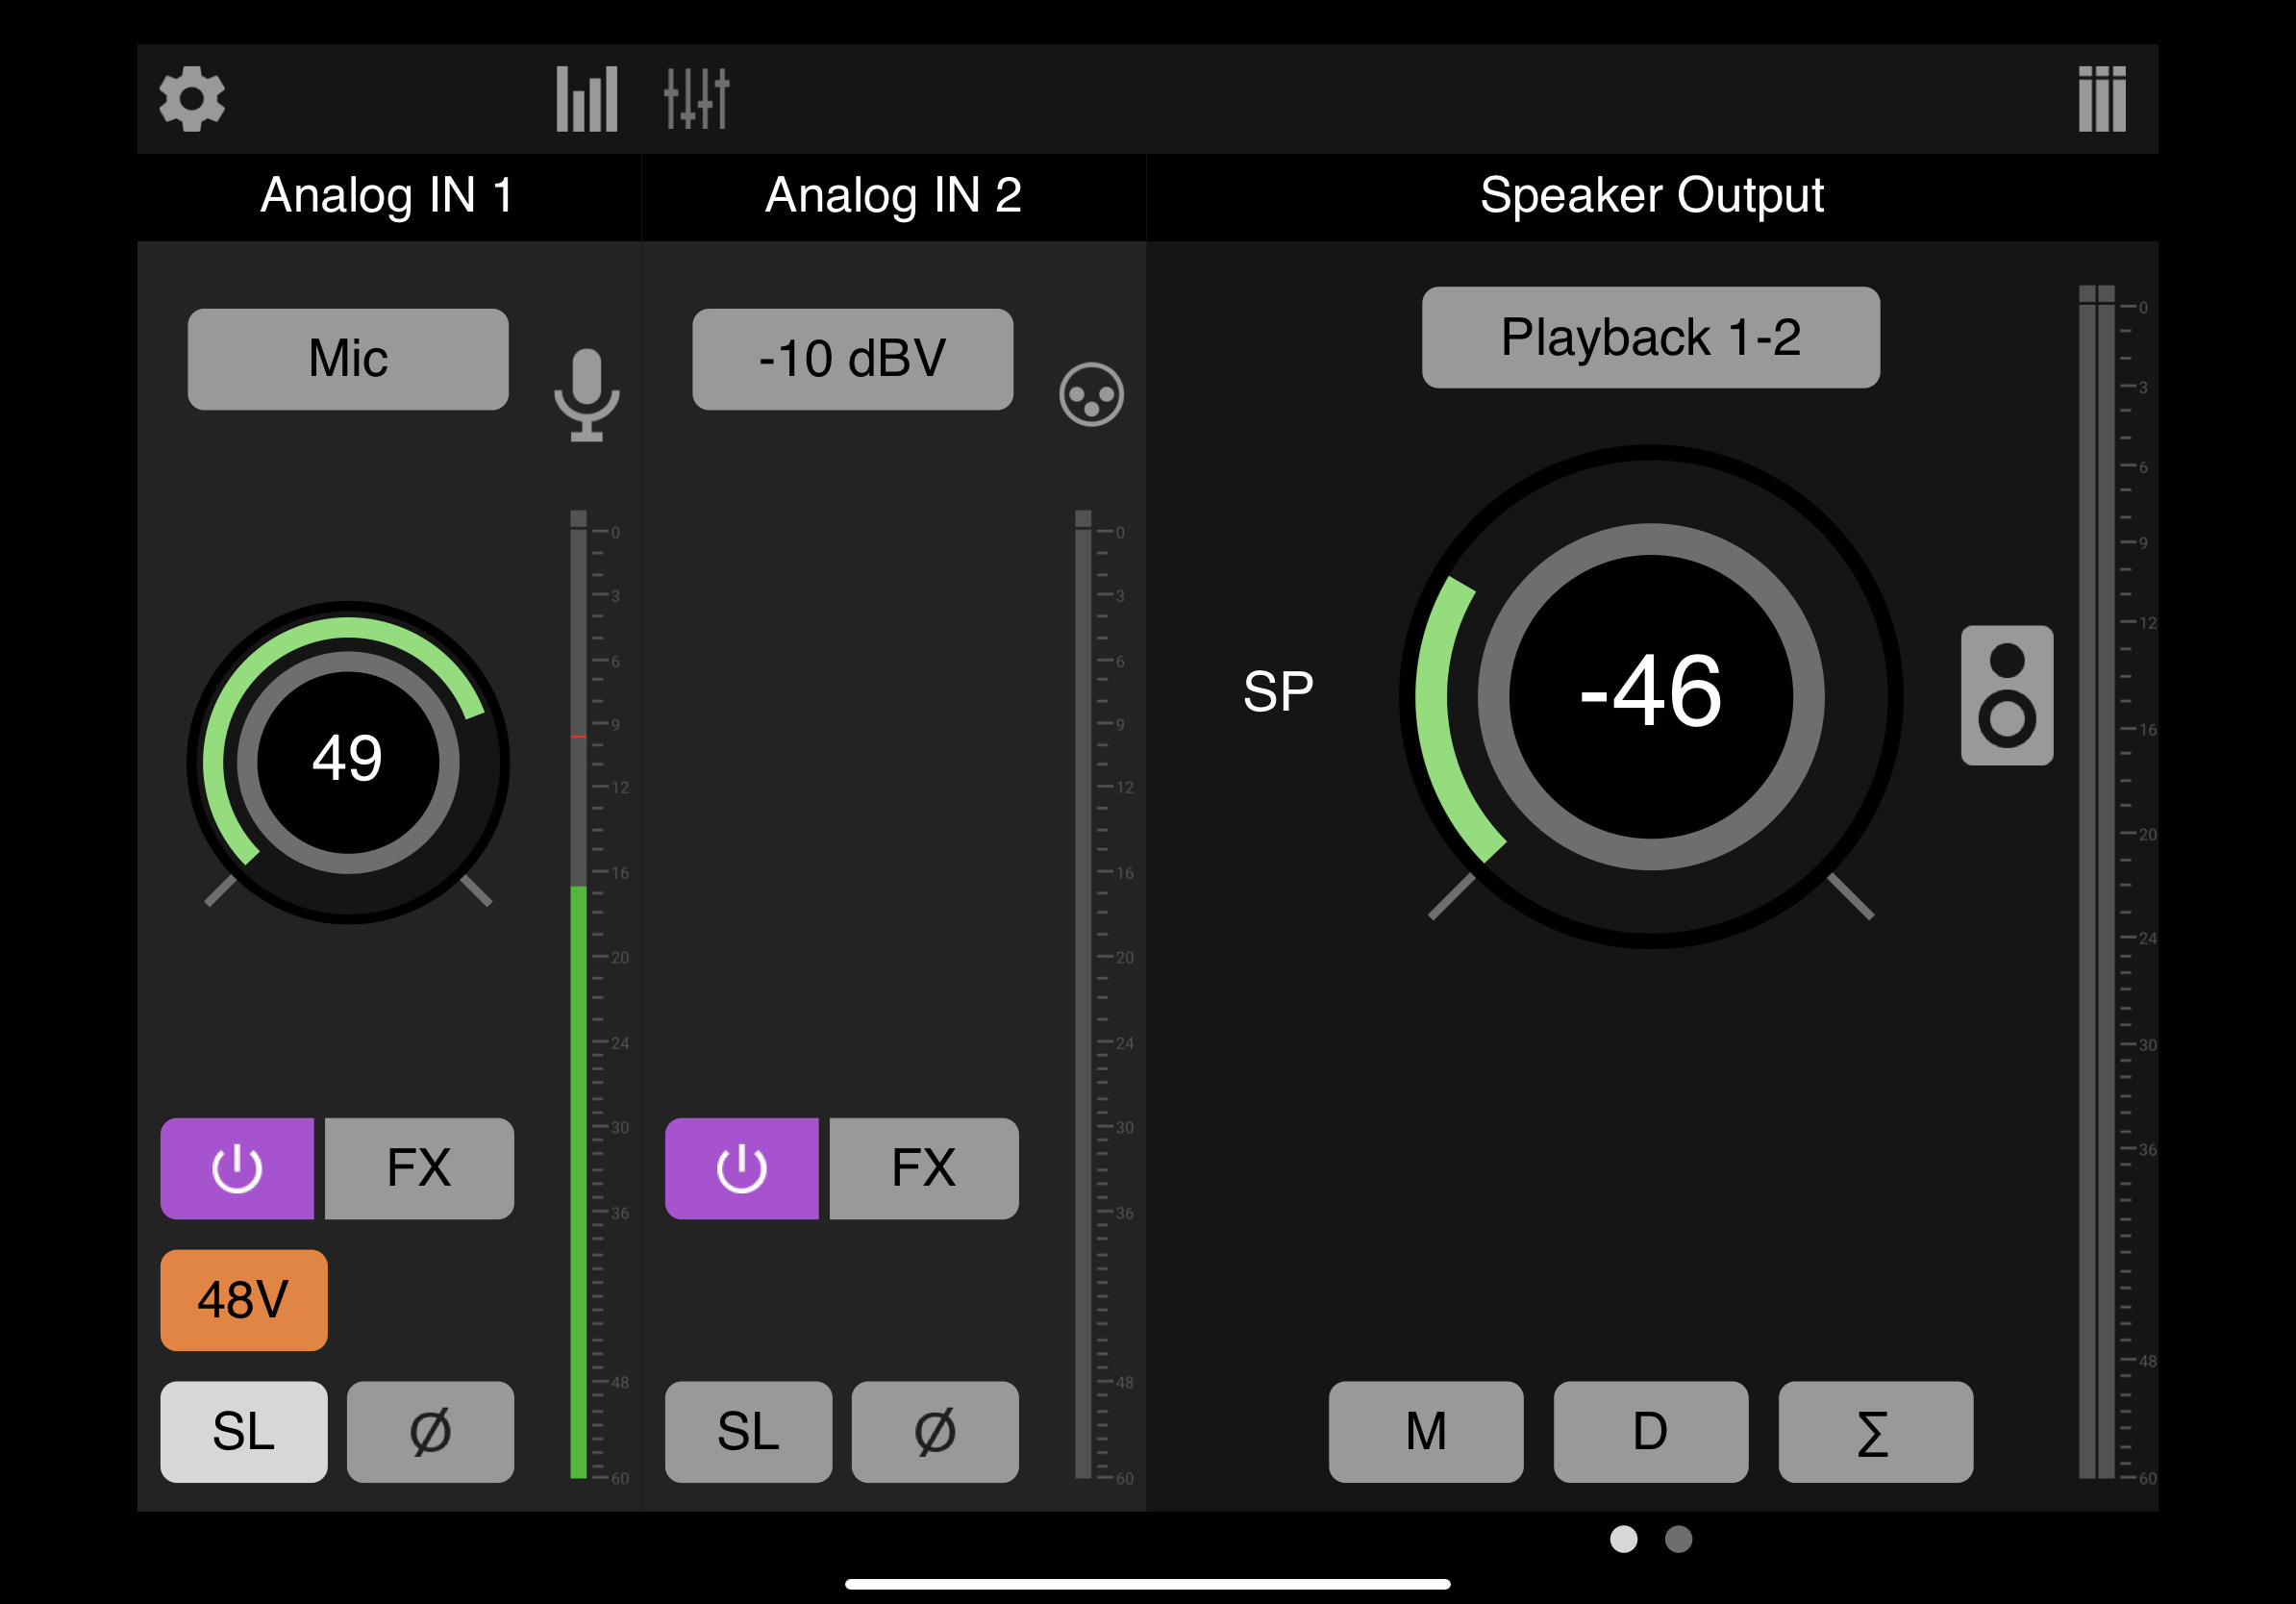Screen dimensions: 2296x1604
Task: Tap the iOS home indicator bar
Action: click(1148, 1584)
